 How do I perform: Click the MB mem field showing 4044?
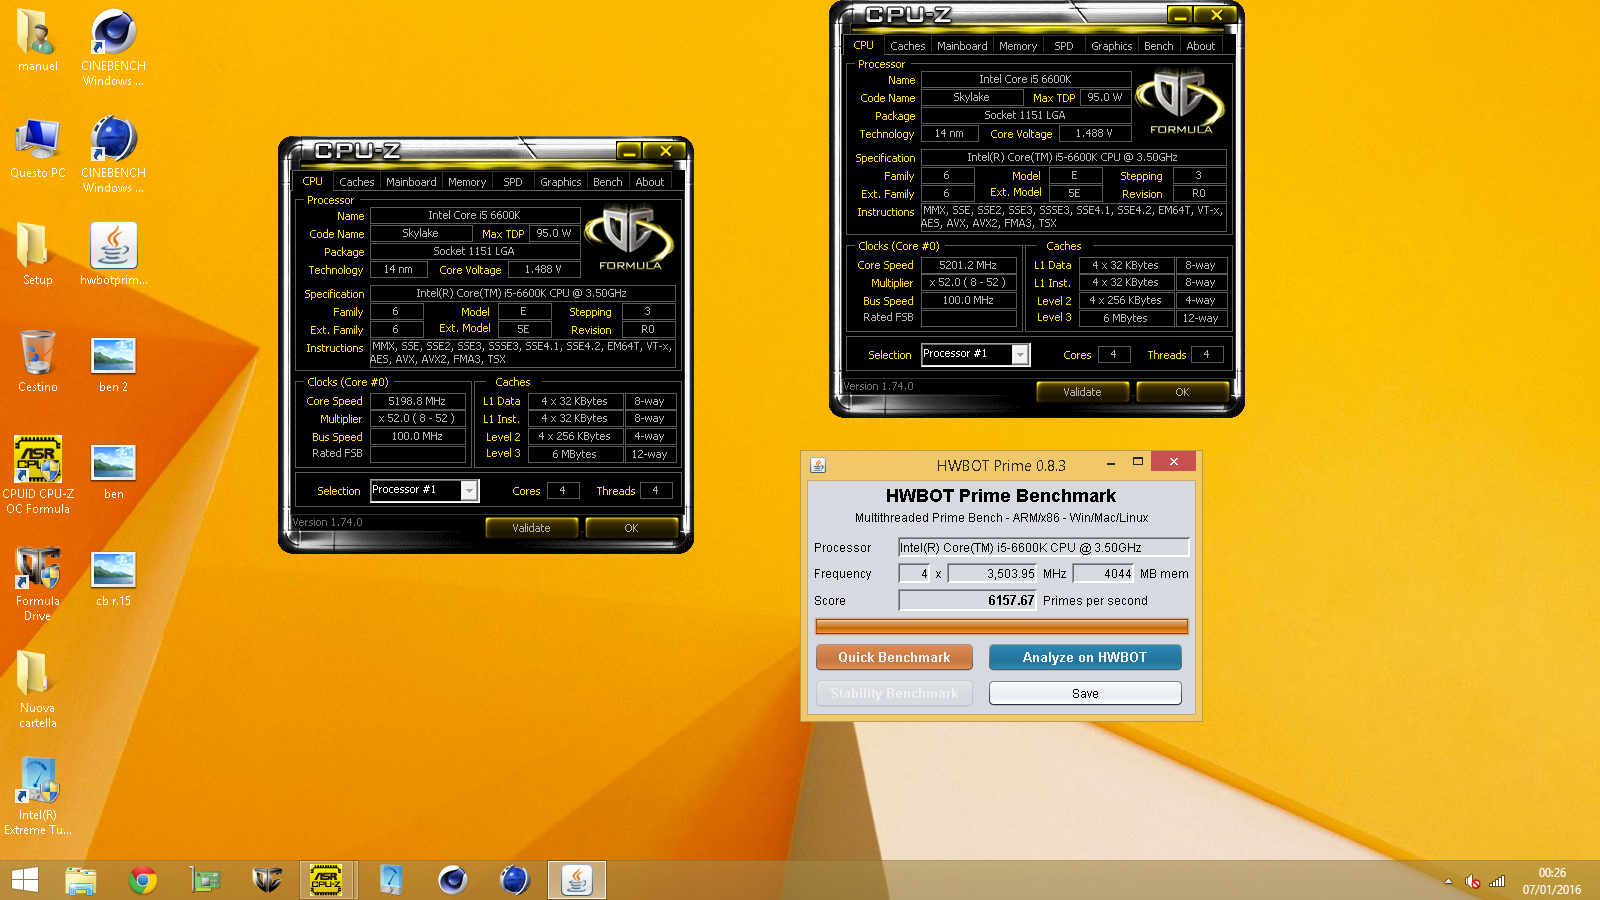pyautogui.click(x=1103, y=573)
